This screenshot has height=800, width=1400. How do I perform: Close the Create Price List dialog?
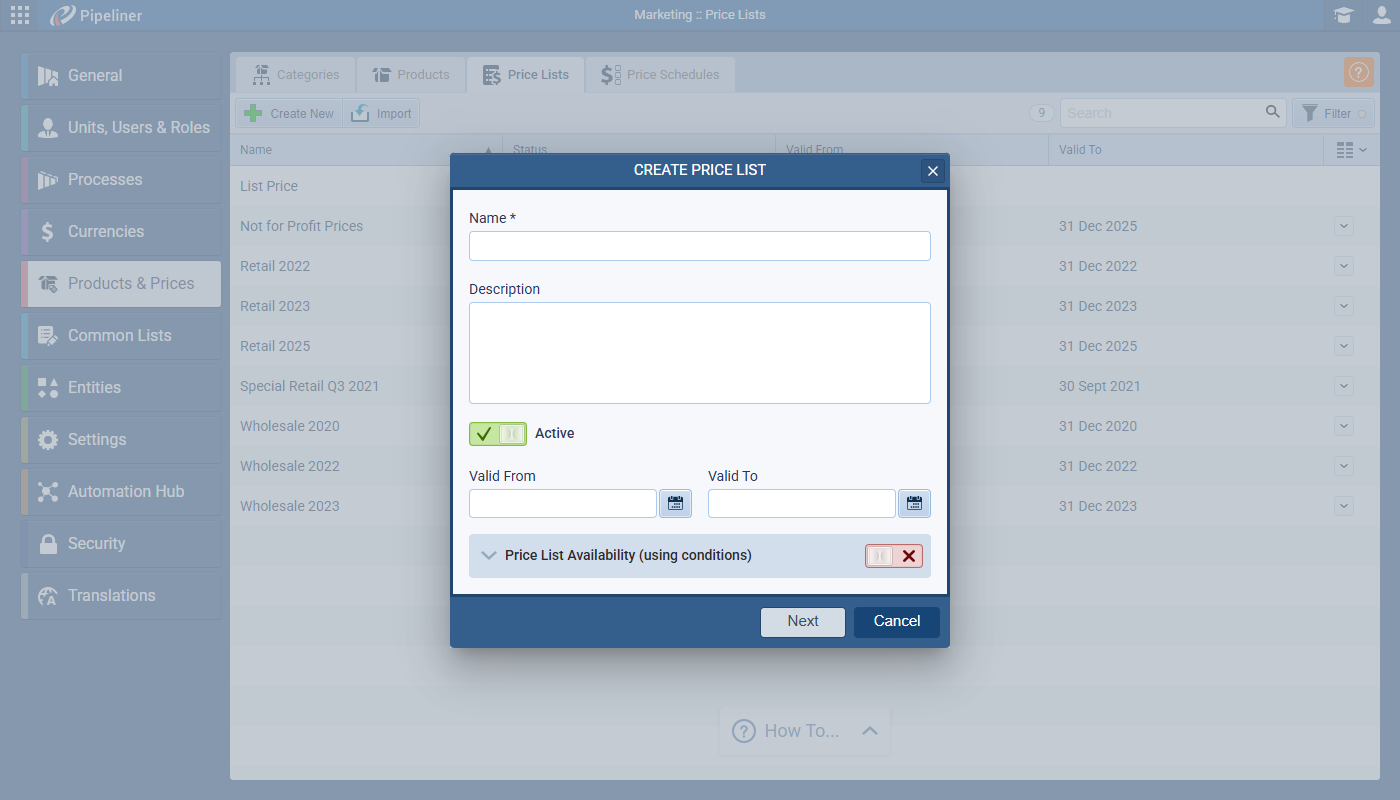pyautogui.click(x=932, y=171)
